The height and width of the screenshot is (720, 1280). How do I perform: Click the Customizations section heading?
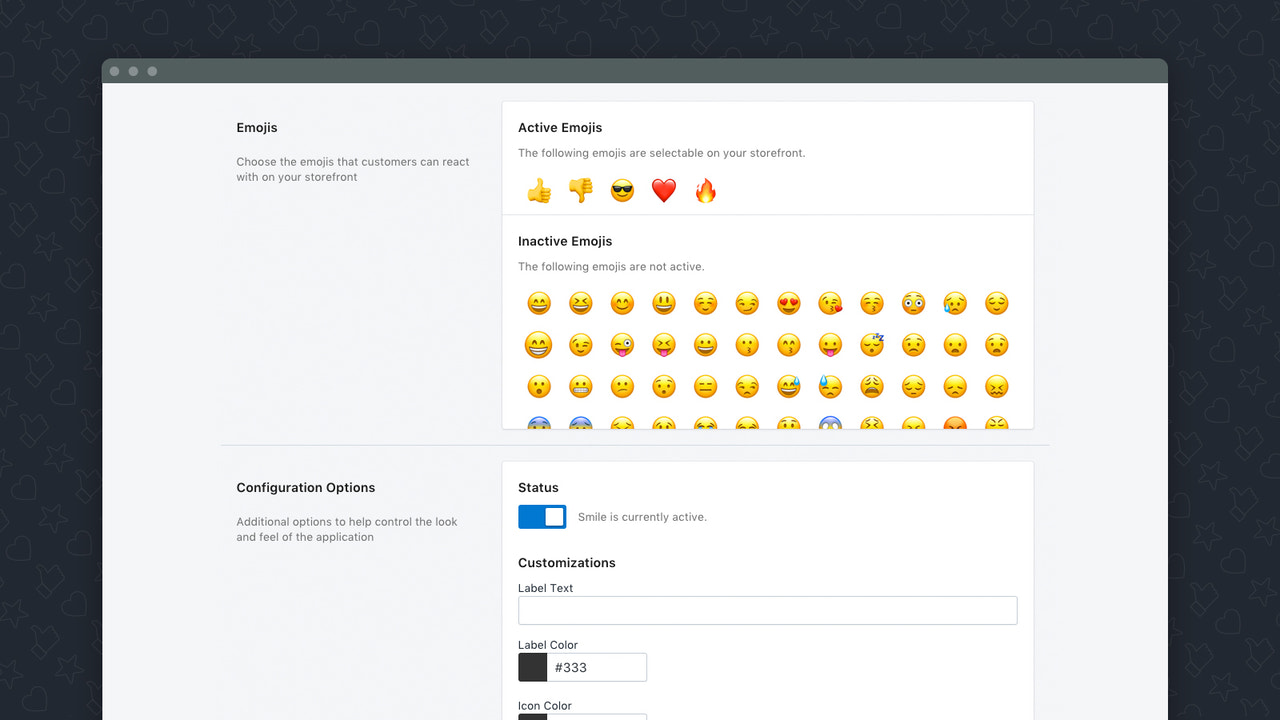tap(567, 562)
